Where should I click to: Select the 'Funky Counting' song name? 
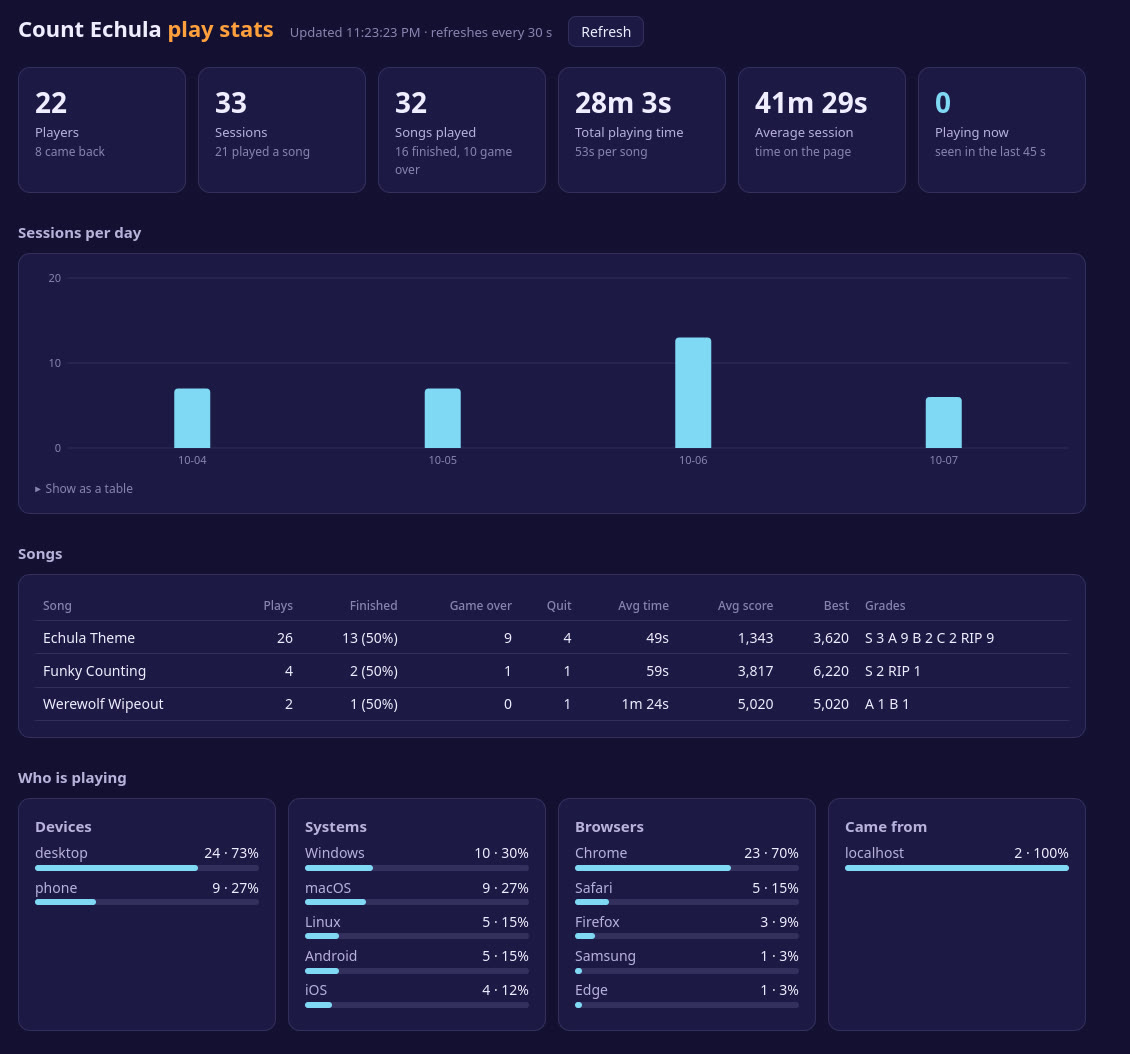(x=94, y=671)
